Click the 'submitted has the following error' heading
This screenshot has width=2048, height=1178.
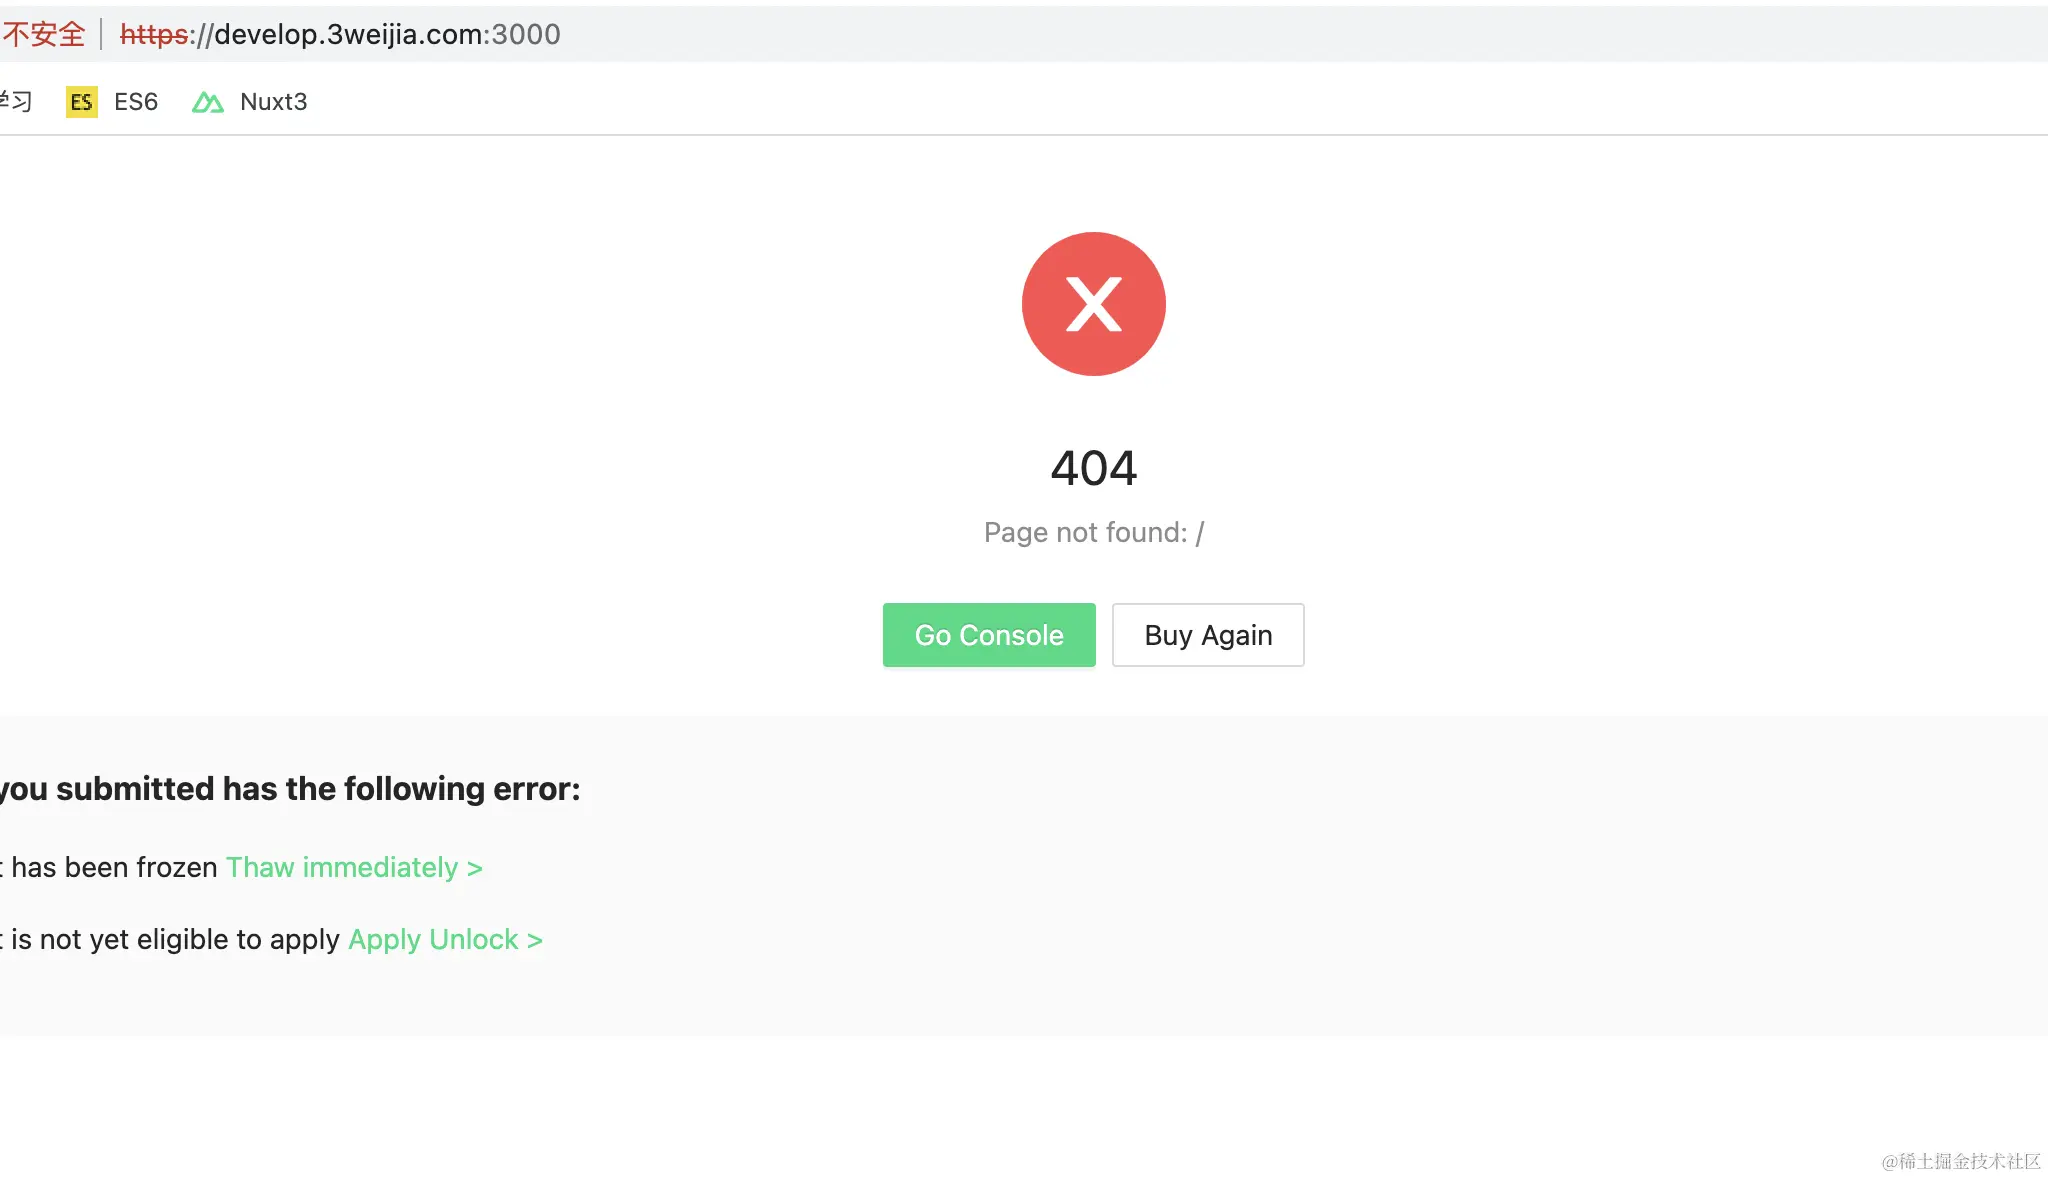[290, 788]
